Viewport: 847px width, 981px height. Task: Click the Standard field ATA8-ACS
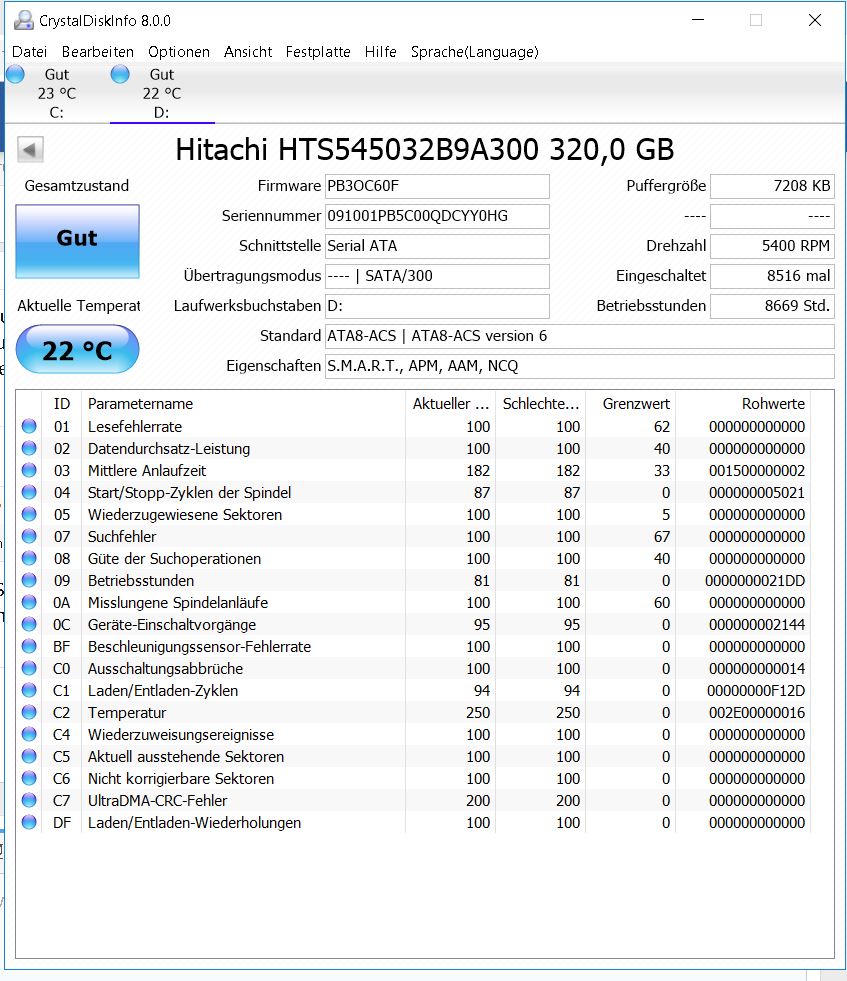pyautogui.click(x=579, y=336)
